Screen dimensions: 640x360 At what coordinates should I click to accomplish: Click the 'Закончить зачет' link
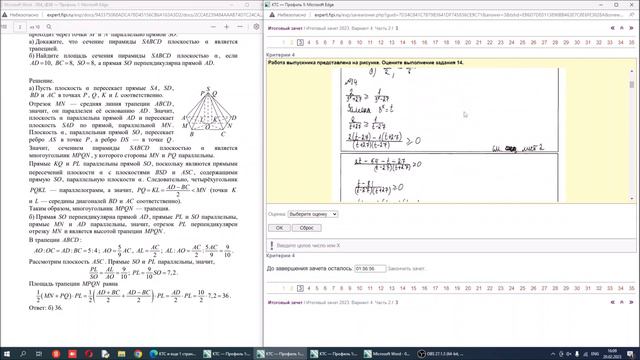click(x=407, y=269)
